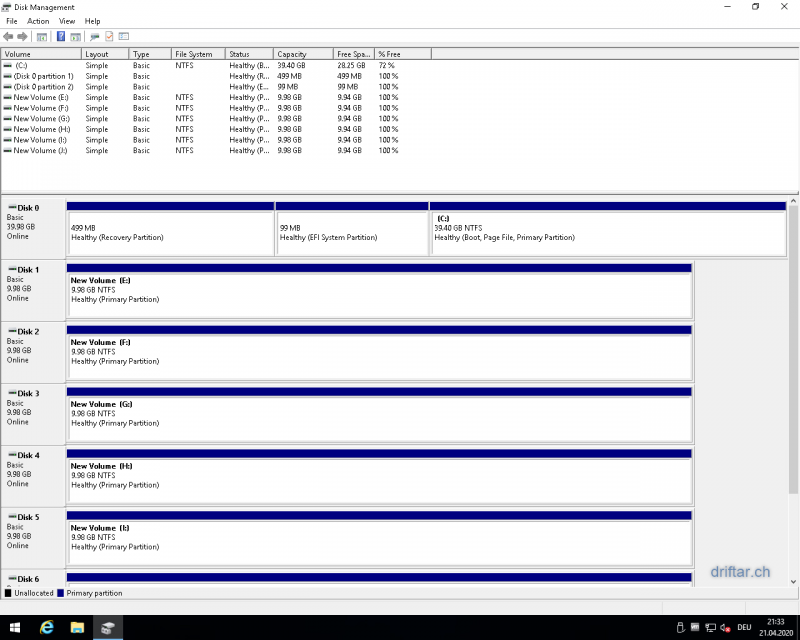800x640 pixels.
Task: Click the scroll-down arrow of disk pane
Action: tap(793, 579)
